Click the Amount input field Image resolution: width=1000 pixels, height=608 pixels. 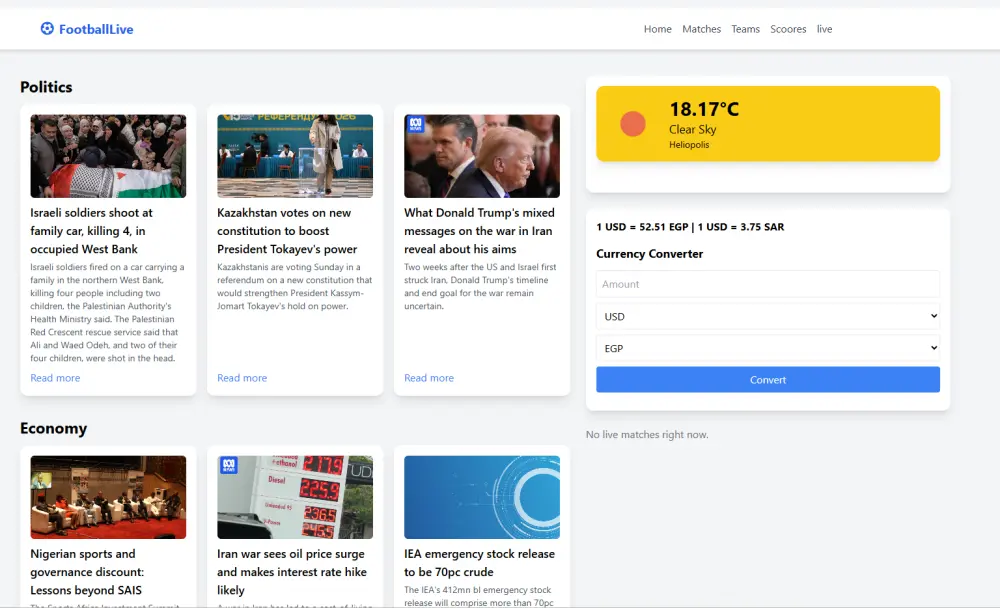[x=767, y=284]
